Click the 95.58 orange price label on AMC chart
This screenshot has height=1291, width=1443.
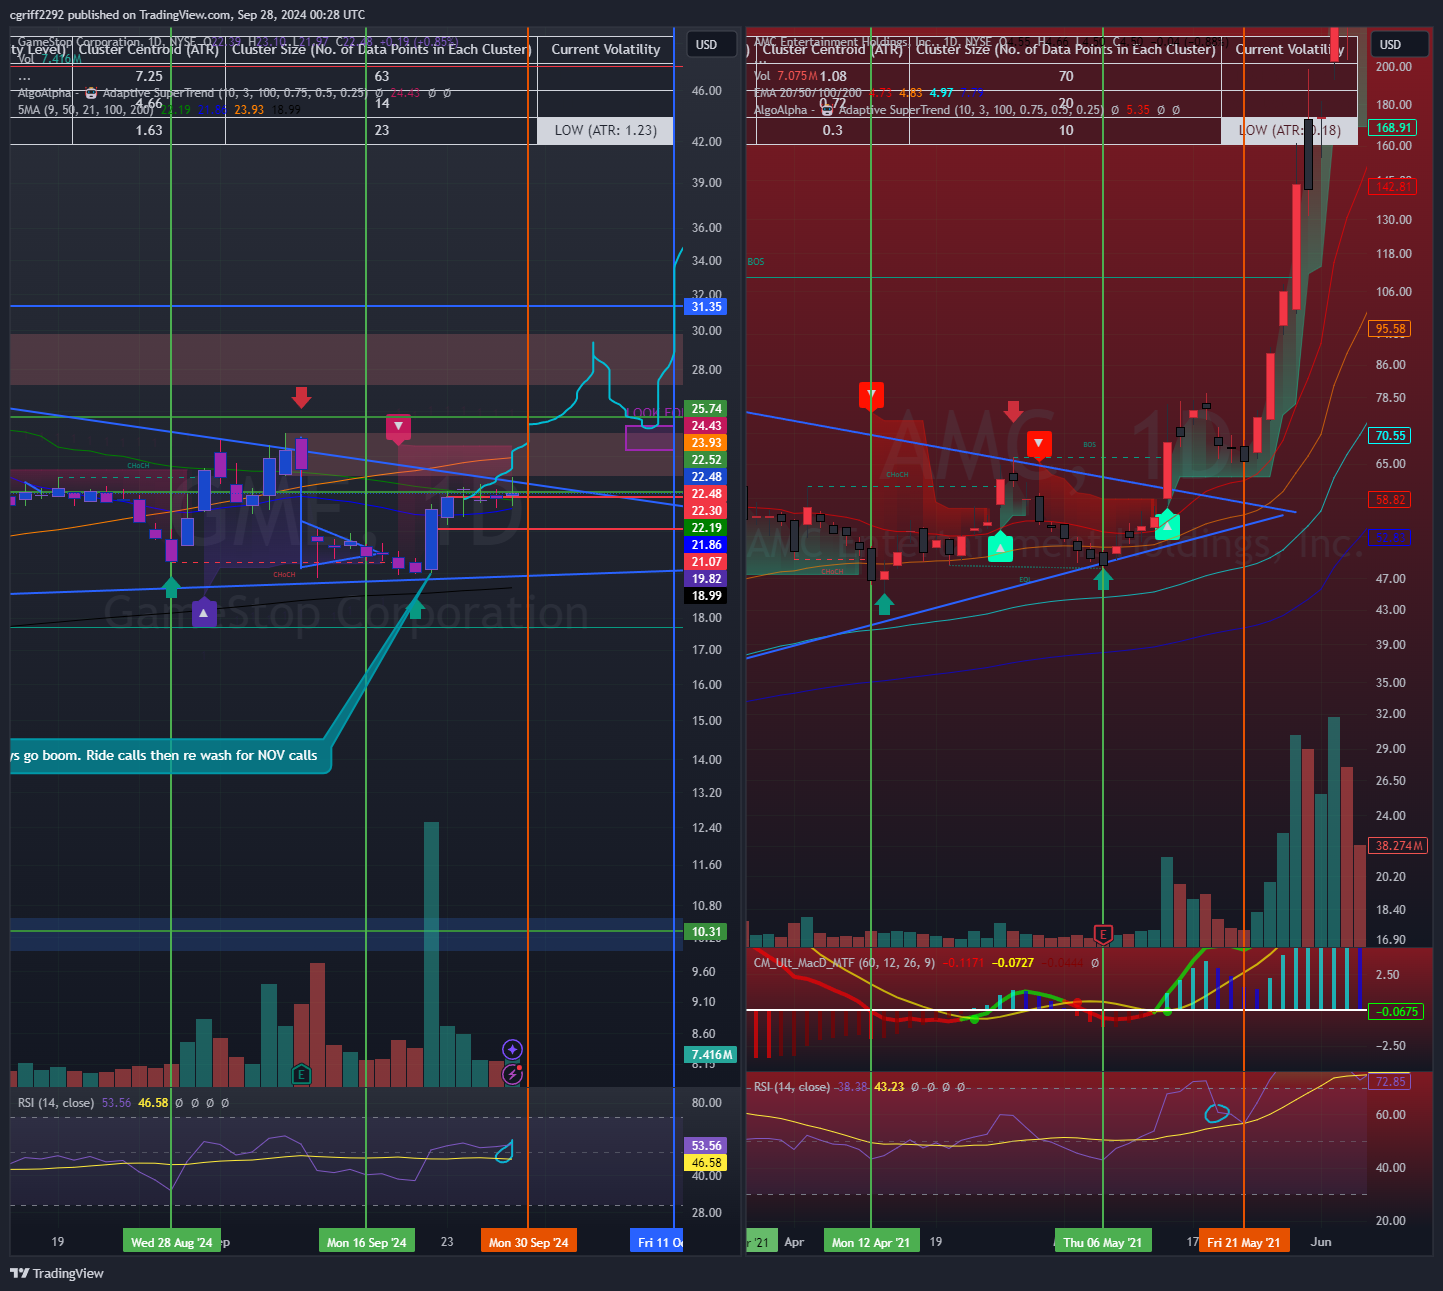[x=1391, y=329]
